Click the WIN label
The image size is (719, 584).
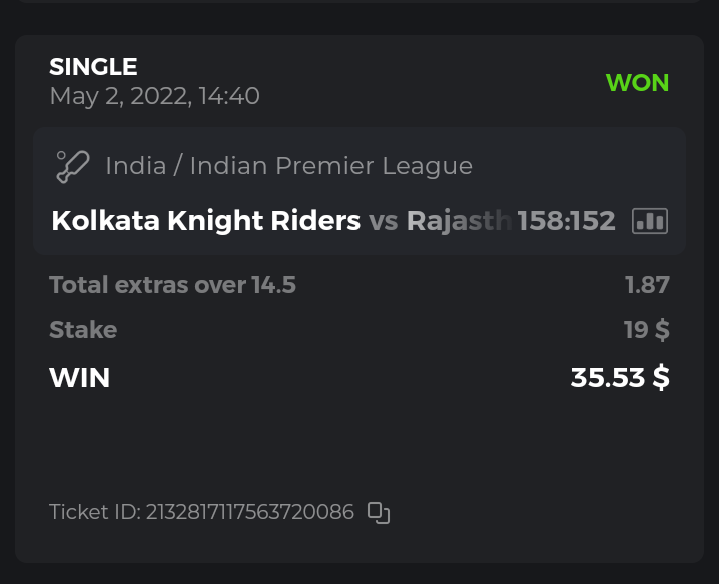[79, 377]
